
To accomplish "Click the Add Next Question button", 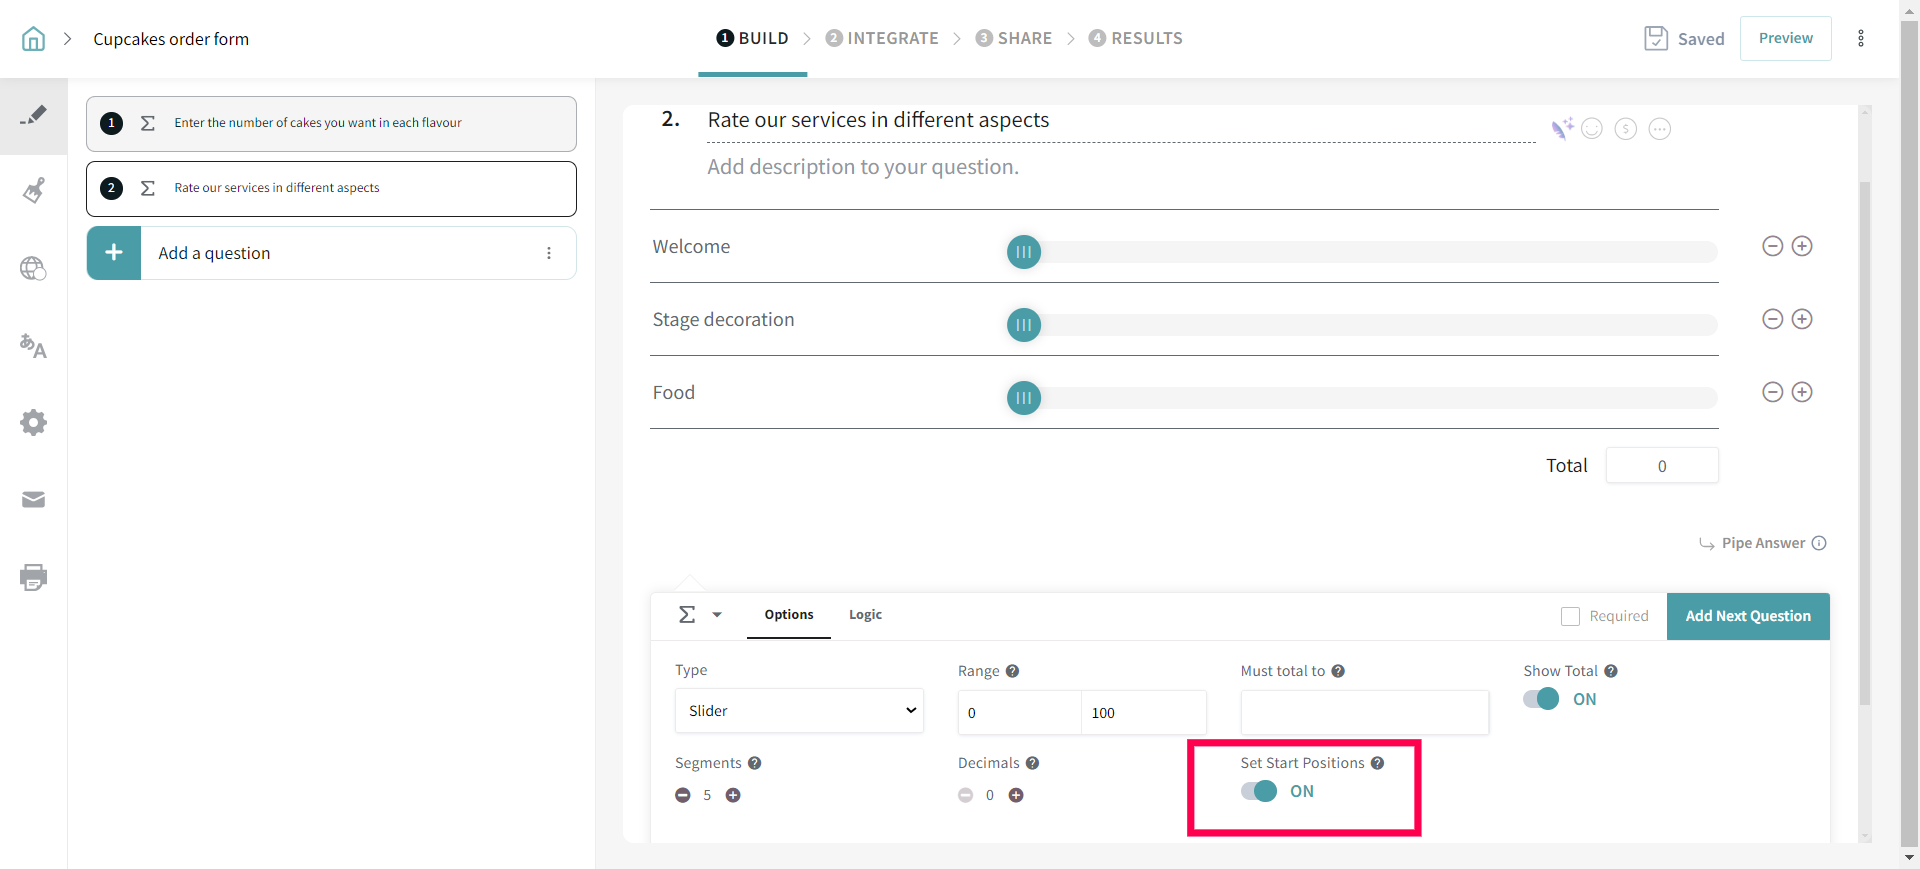I will point(1747,616).
